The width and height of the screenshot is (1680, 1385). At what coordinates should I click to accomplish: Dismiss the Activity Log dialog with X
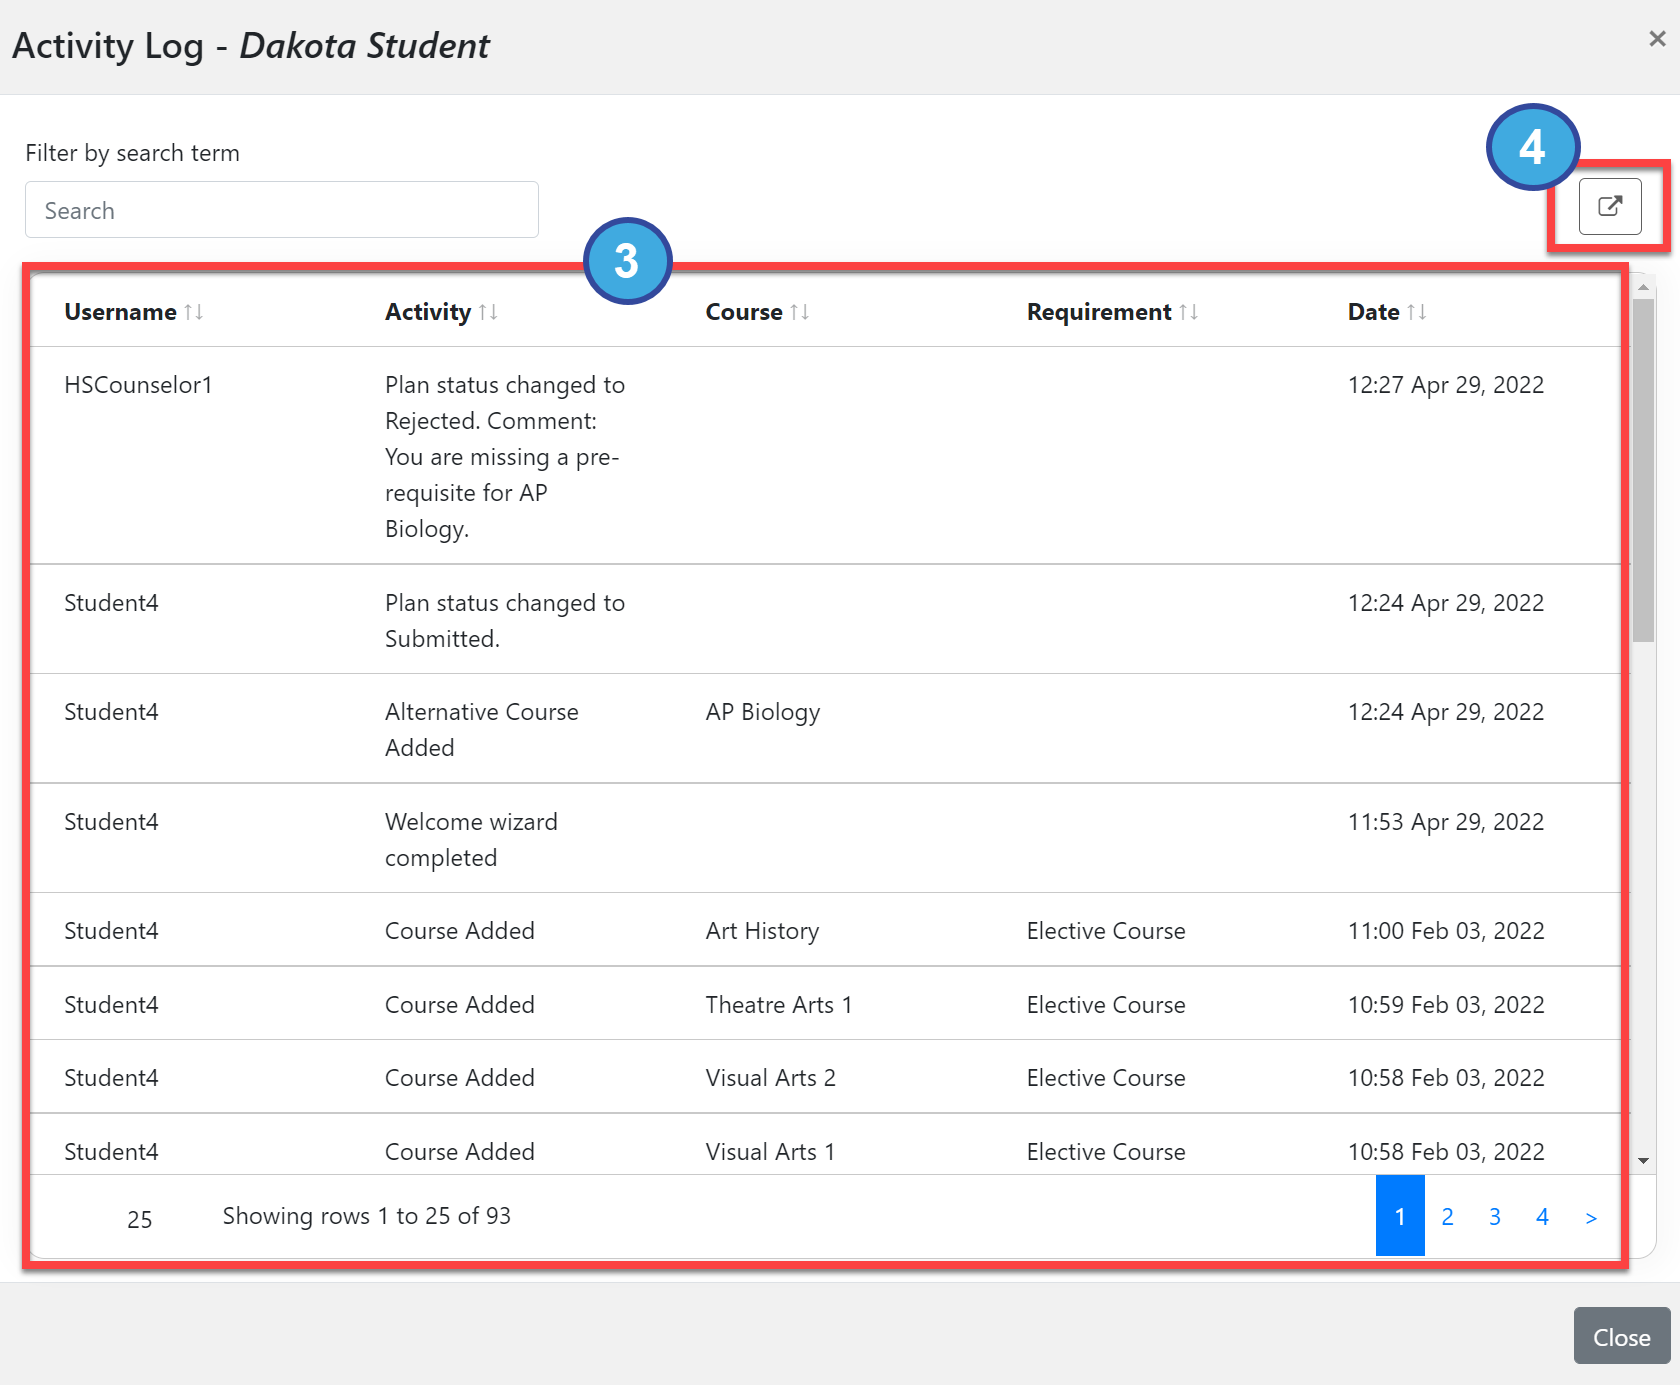(x=1657, y=39)
